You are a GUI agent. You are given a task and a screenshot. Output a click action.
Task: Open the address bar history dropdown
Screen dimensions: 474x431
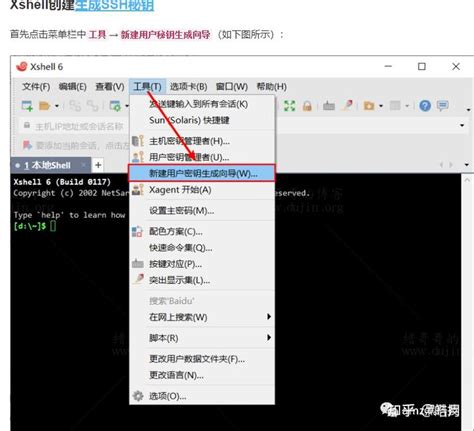coord(462,125)
